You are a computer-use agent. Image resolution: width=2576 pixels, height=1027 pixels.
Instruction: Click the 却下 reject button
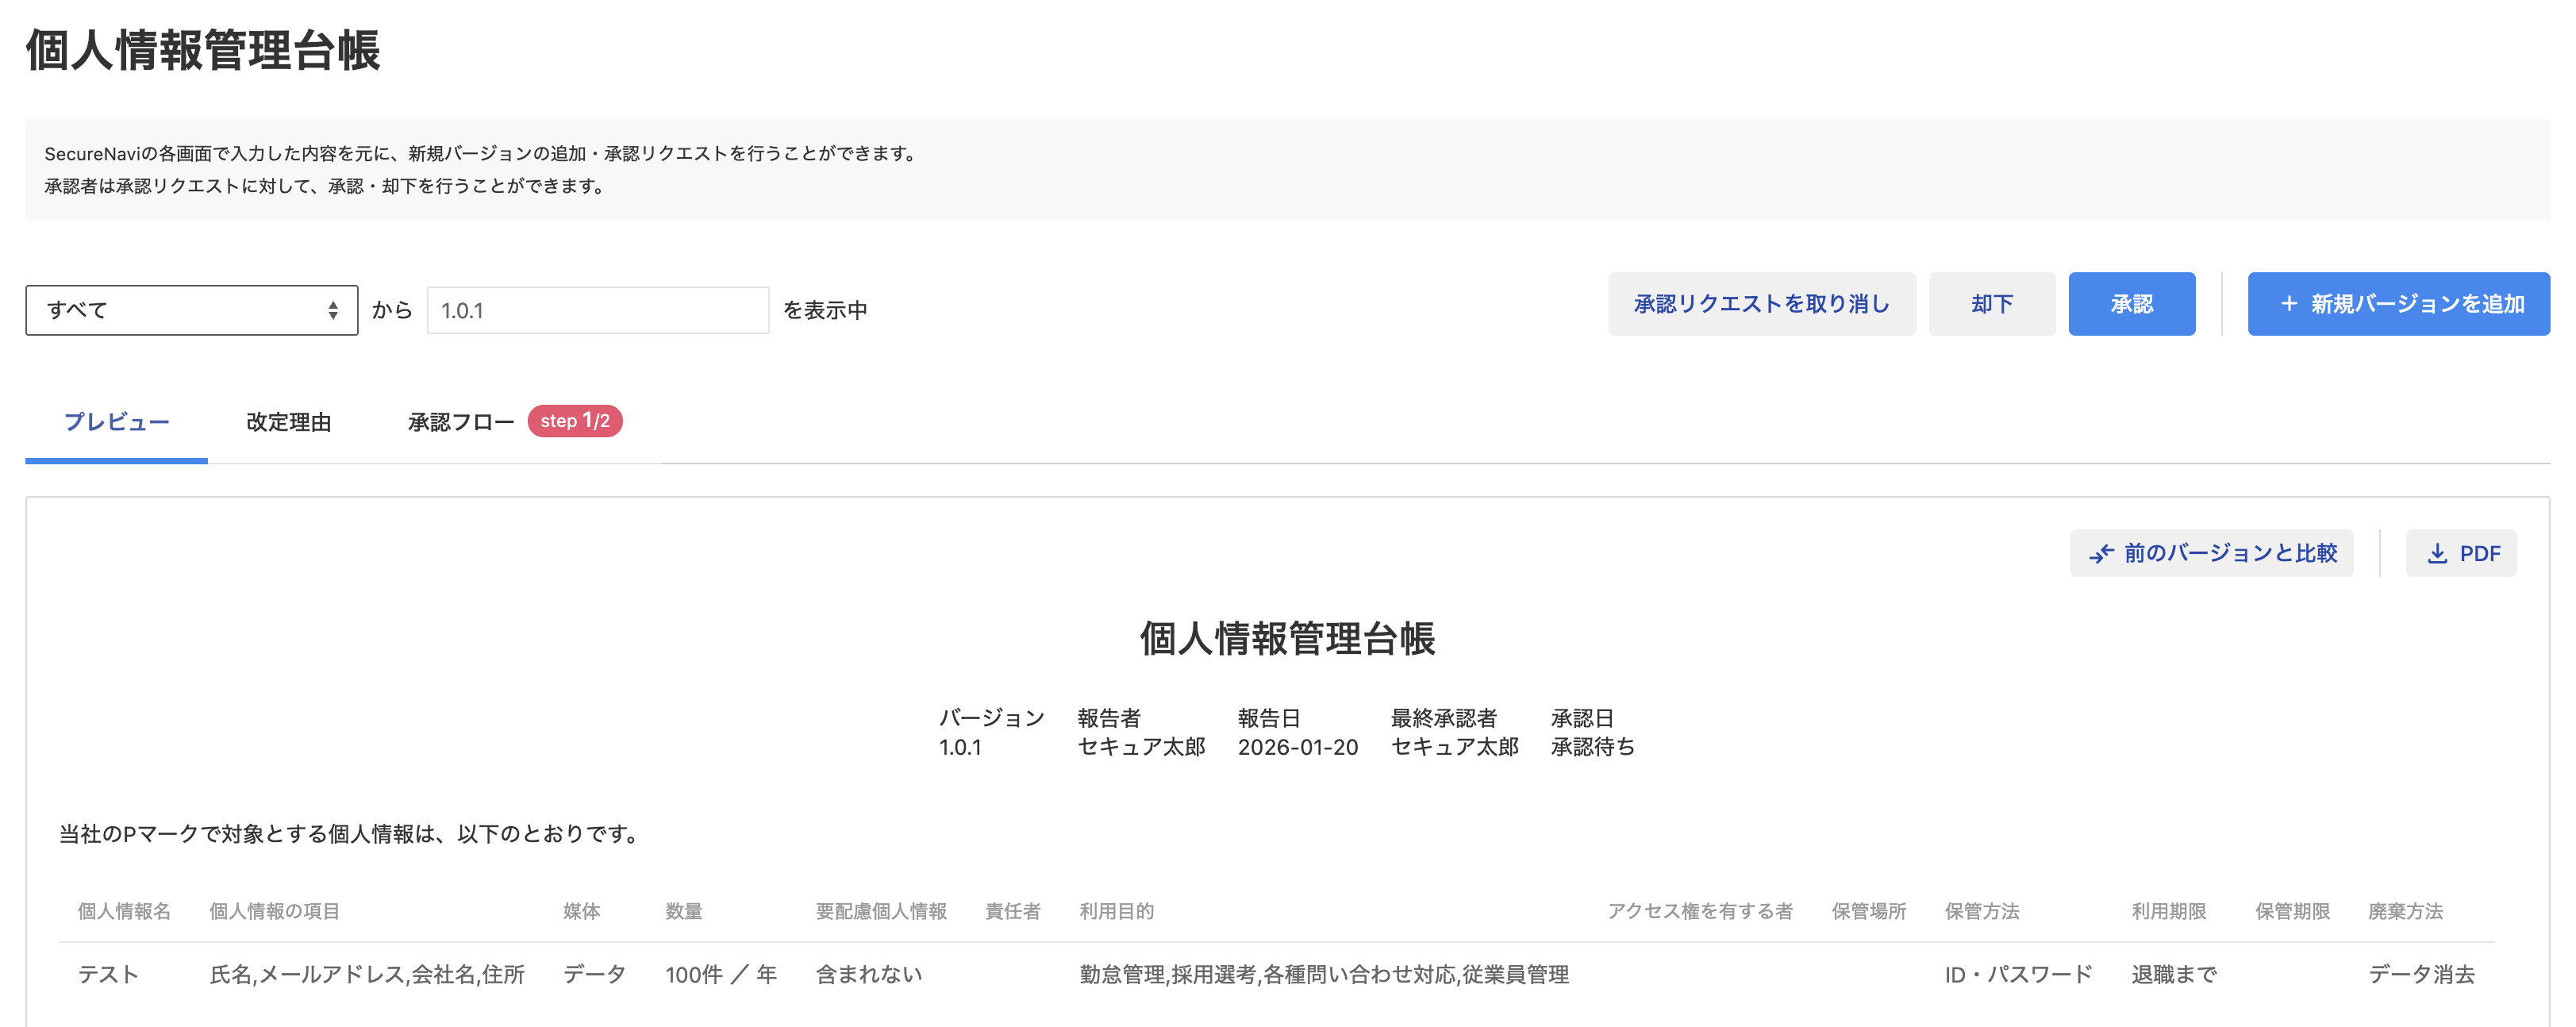click(1991, 303)
